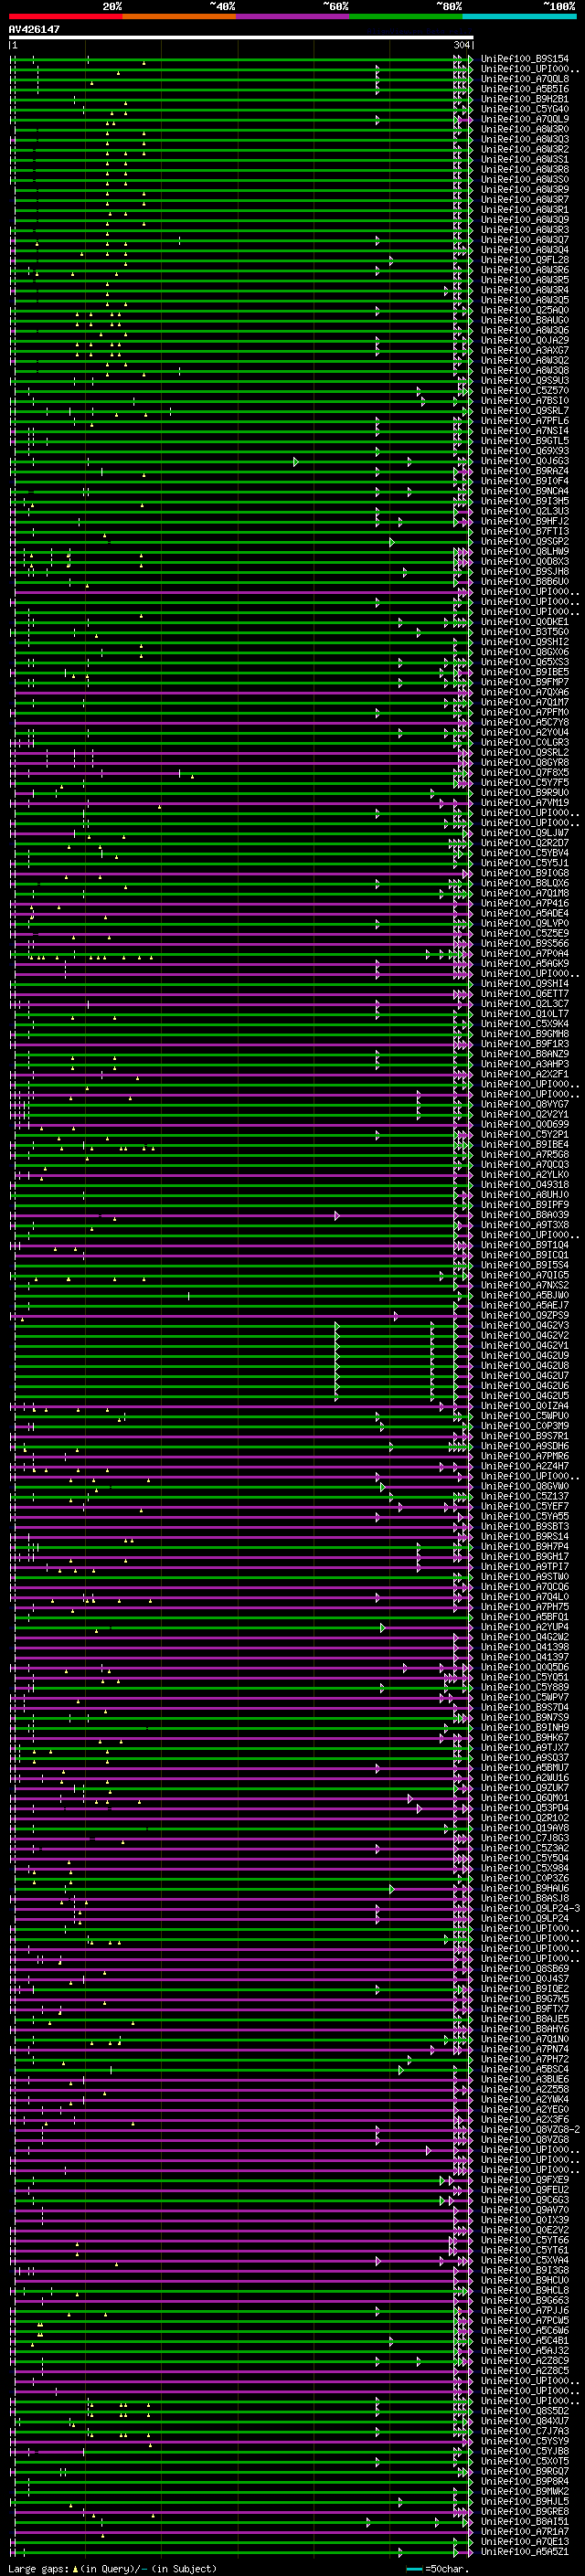Select the UniRef100_C5Z570 label

[x=525, y=390]
